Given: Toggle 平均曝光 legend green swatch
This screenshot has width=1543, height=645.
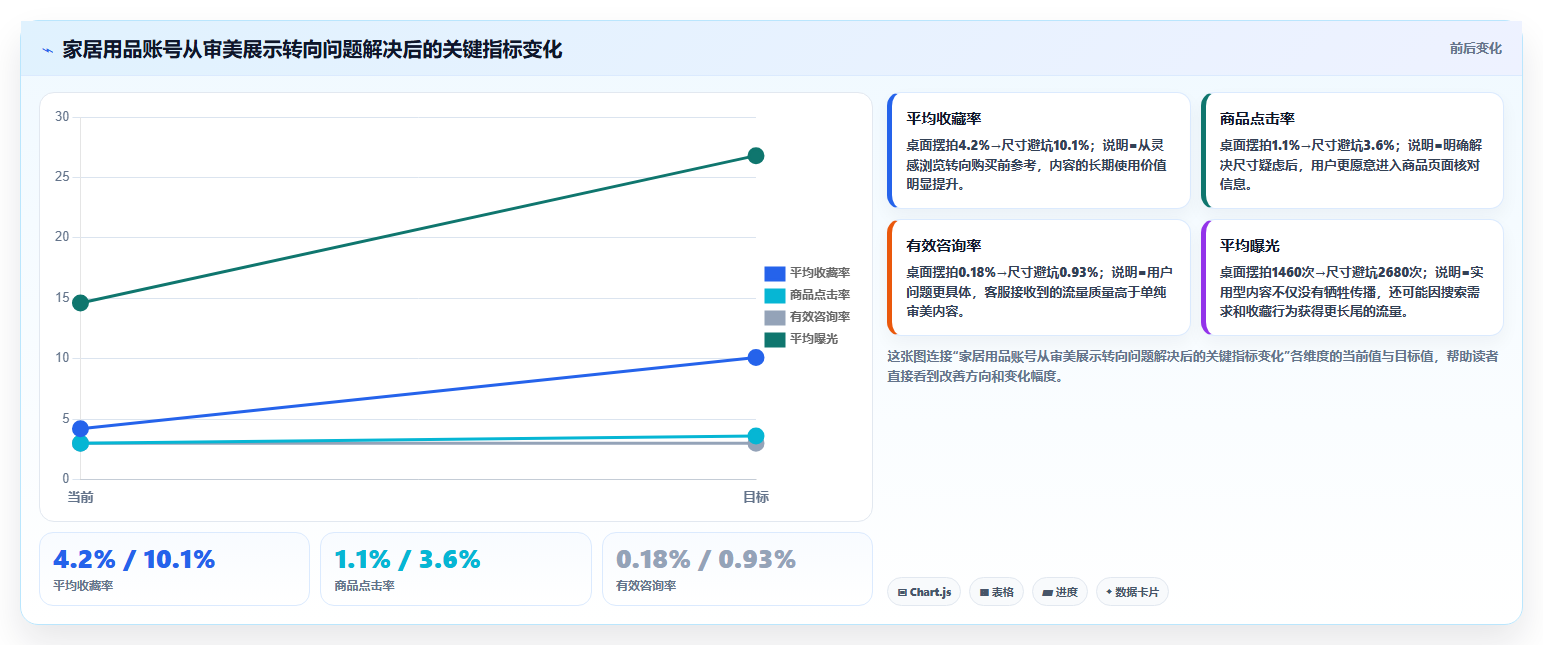Looking at the screenshot, I should coord(775,339).
